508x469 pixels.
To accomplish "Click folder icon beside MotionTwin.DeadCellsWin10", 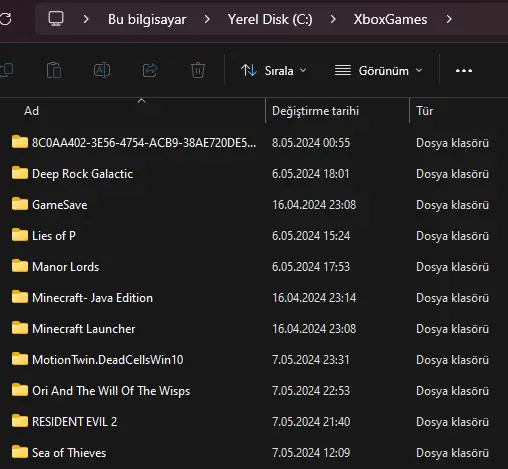I will tap(20, 359).
